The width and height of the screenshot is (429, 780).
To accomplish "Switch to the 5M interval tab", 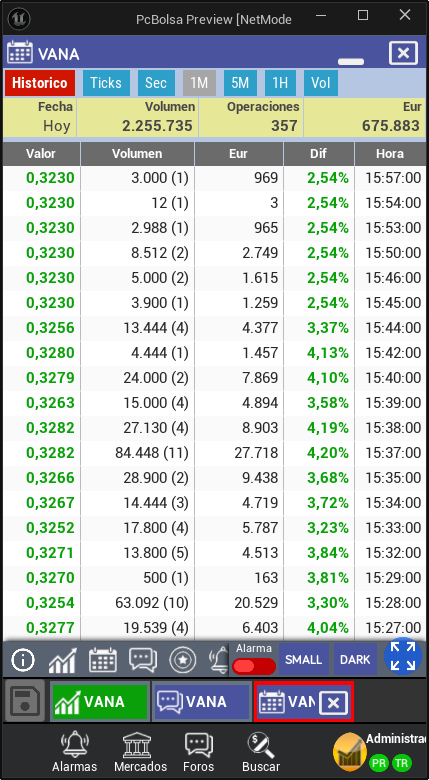I will [x=240, y=83].
